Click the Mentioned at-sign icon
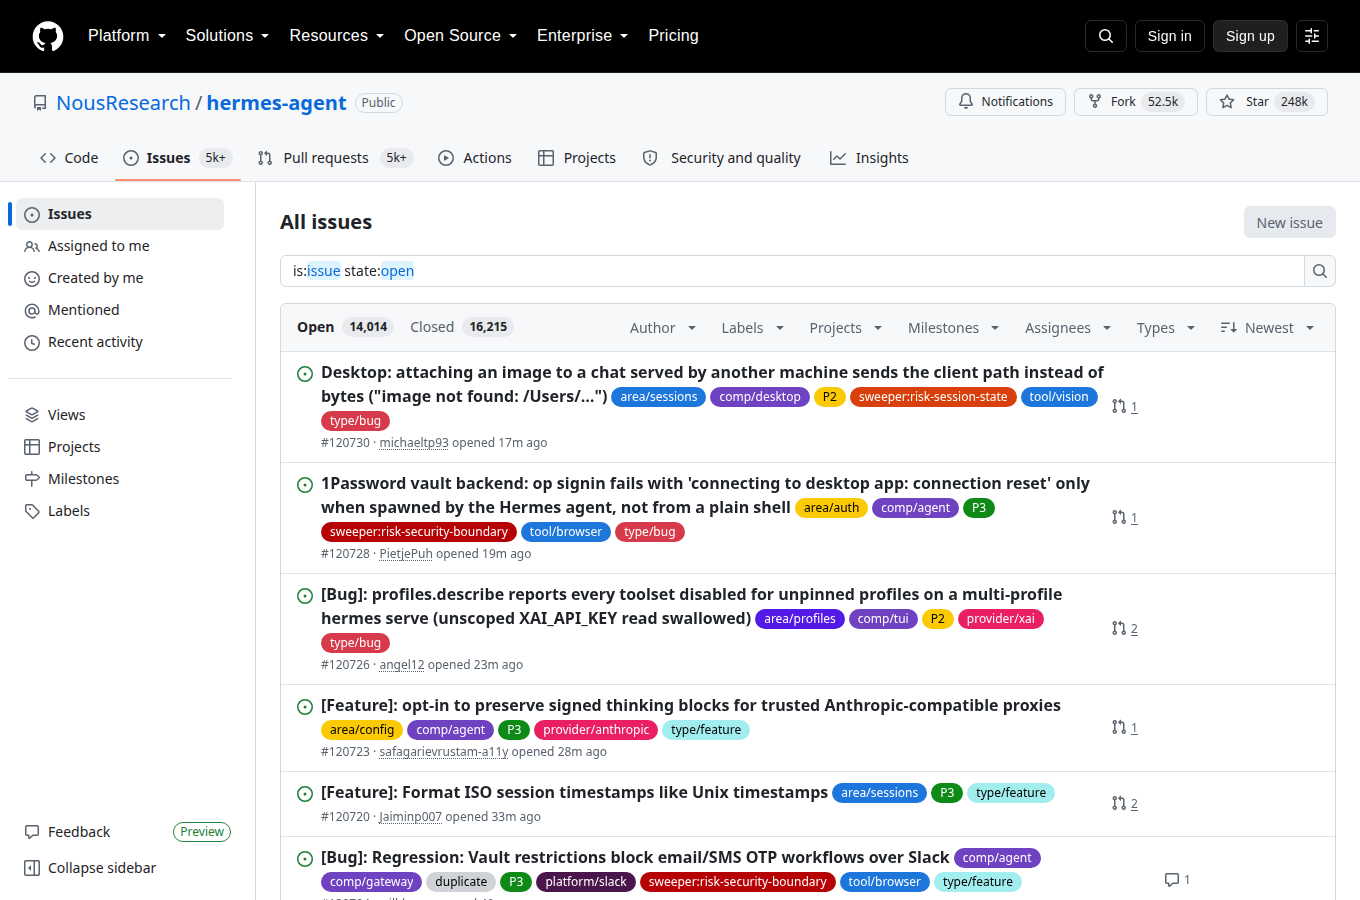 coord(32,310)
